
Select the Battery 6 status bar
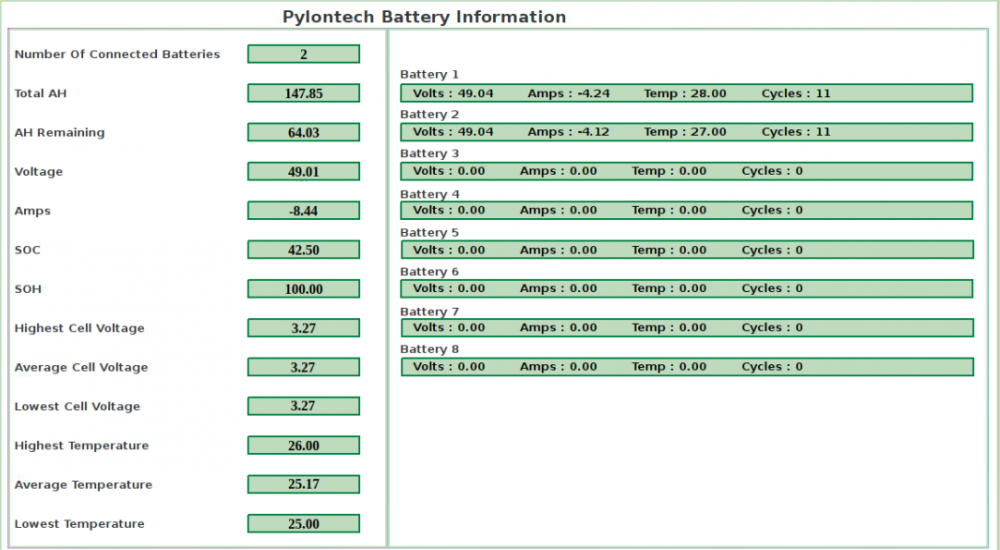(x=687, y=288)
